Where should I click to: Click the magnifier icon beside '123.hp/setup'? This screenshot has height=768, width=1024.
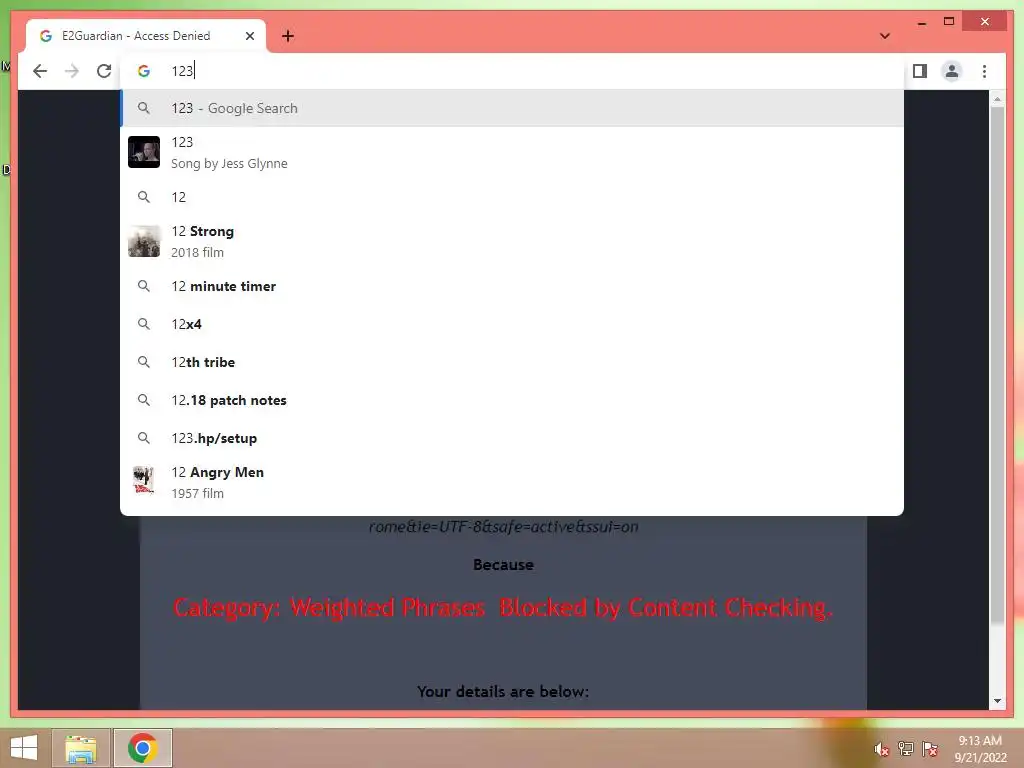[144, 438]
